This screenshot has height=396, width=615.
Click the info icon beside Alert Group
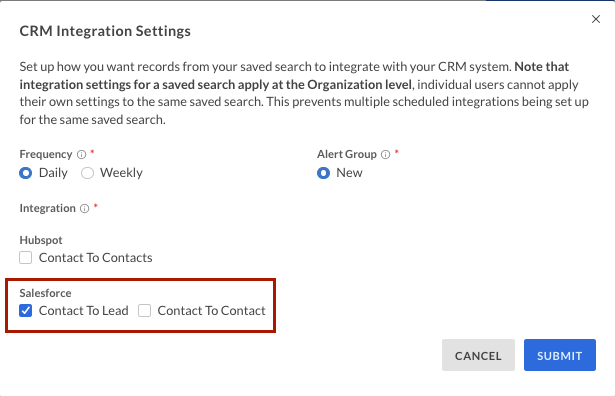coord(386,154)
